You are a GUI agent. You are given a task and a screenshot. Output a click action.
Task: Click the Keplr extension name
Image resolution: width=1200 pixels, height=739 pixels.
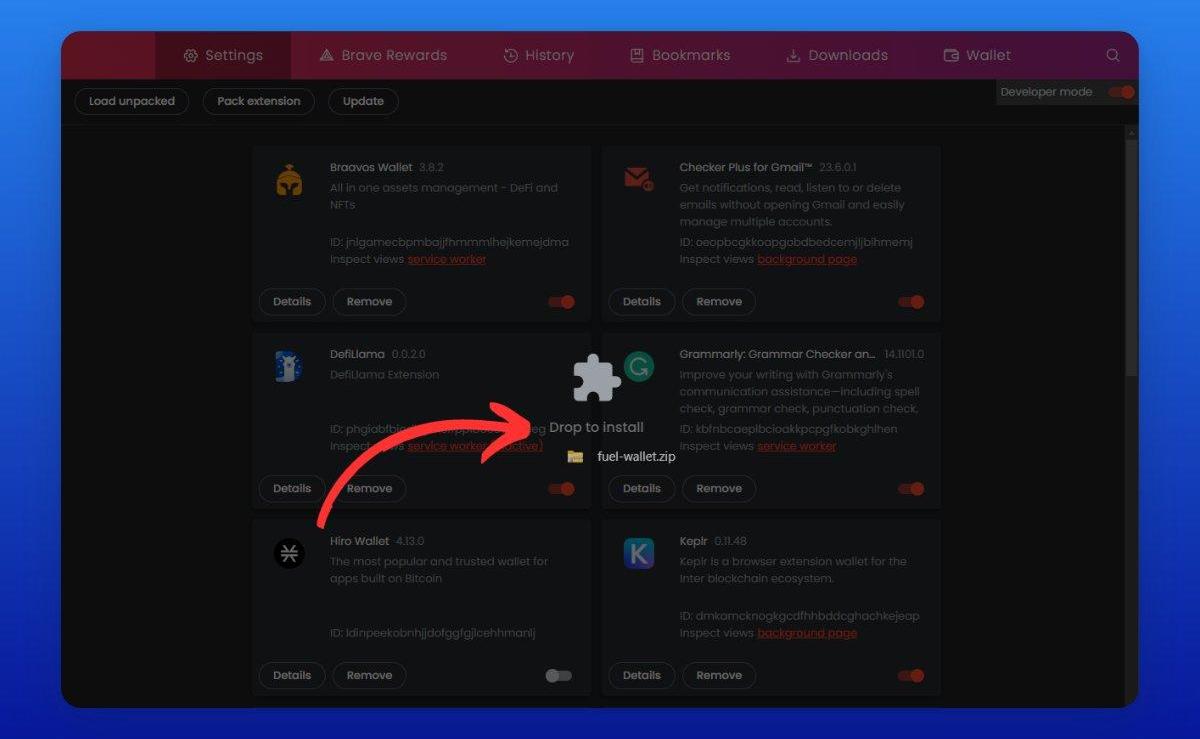coord(694,542)
